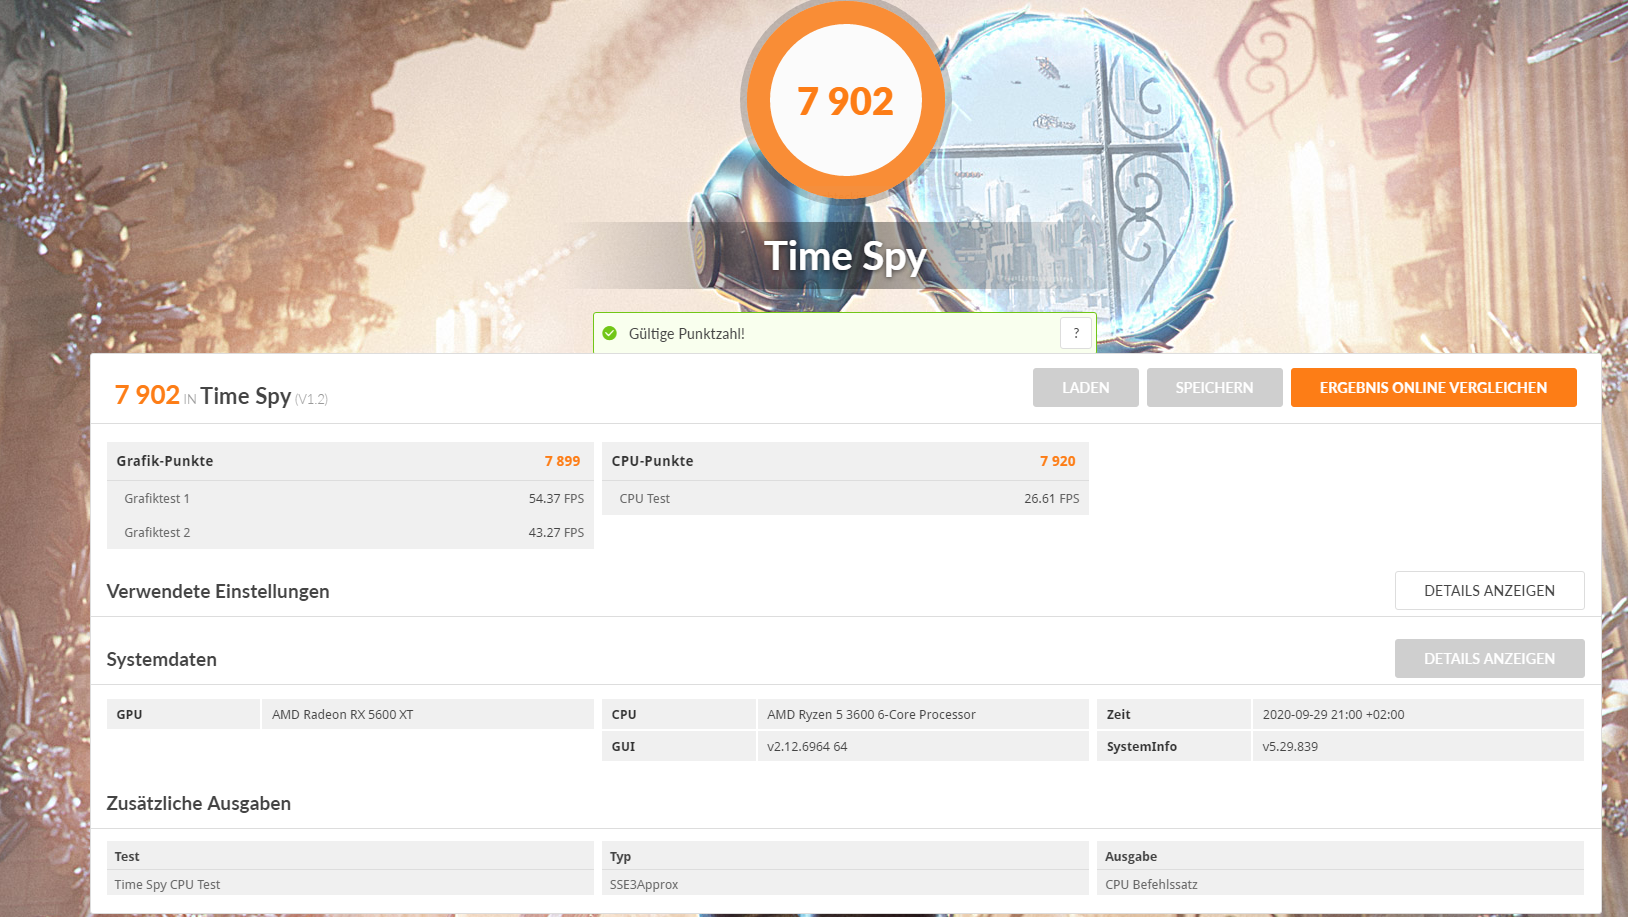Click the Systemdaten heading
Viewport: 1628px width, 917px height.
pos(162,659)
